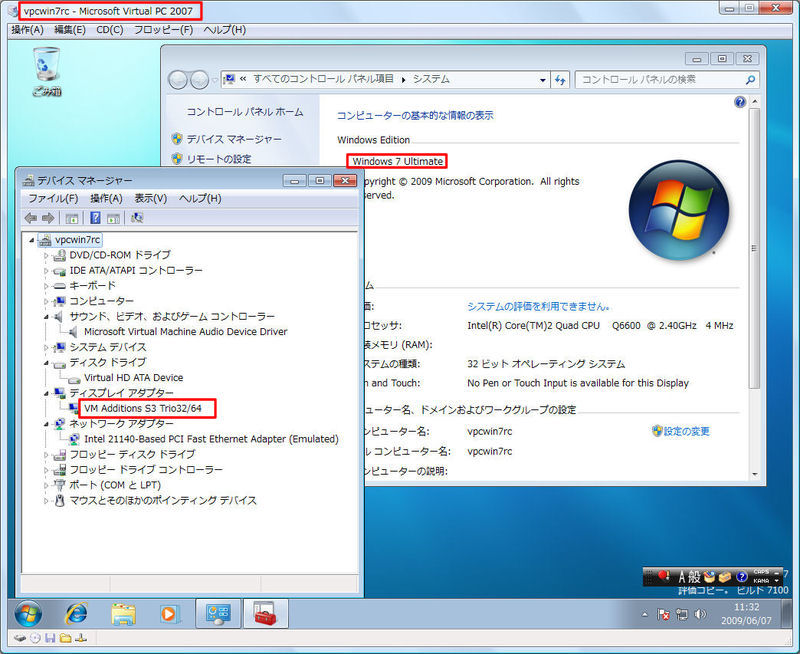Open the IME Pad on the language bar
Screen dimensions: 800x654
coord(709,577)
